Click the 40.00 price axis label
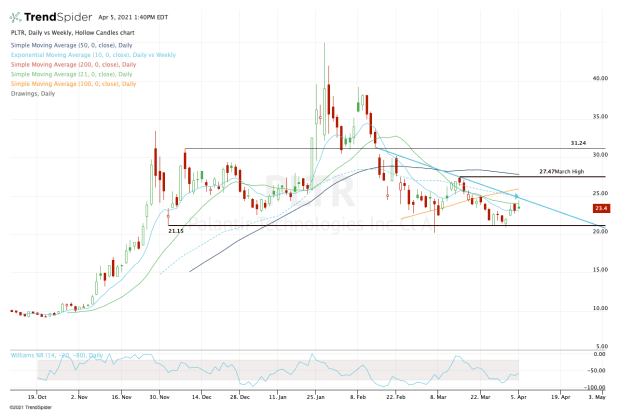Viewport: 620px width, 412px height. 601,78
